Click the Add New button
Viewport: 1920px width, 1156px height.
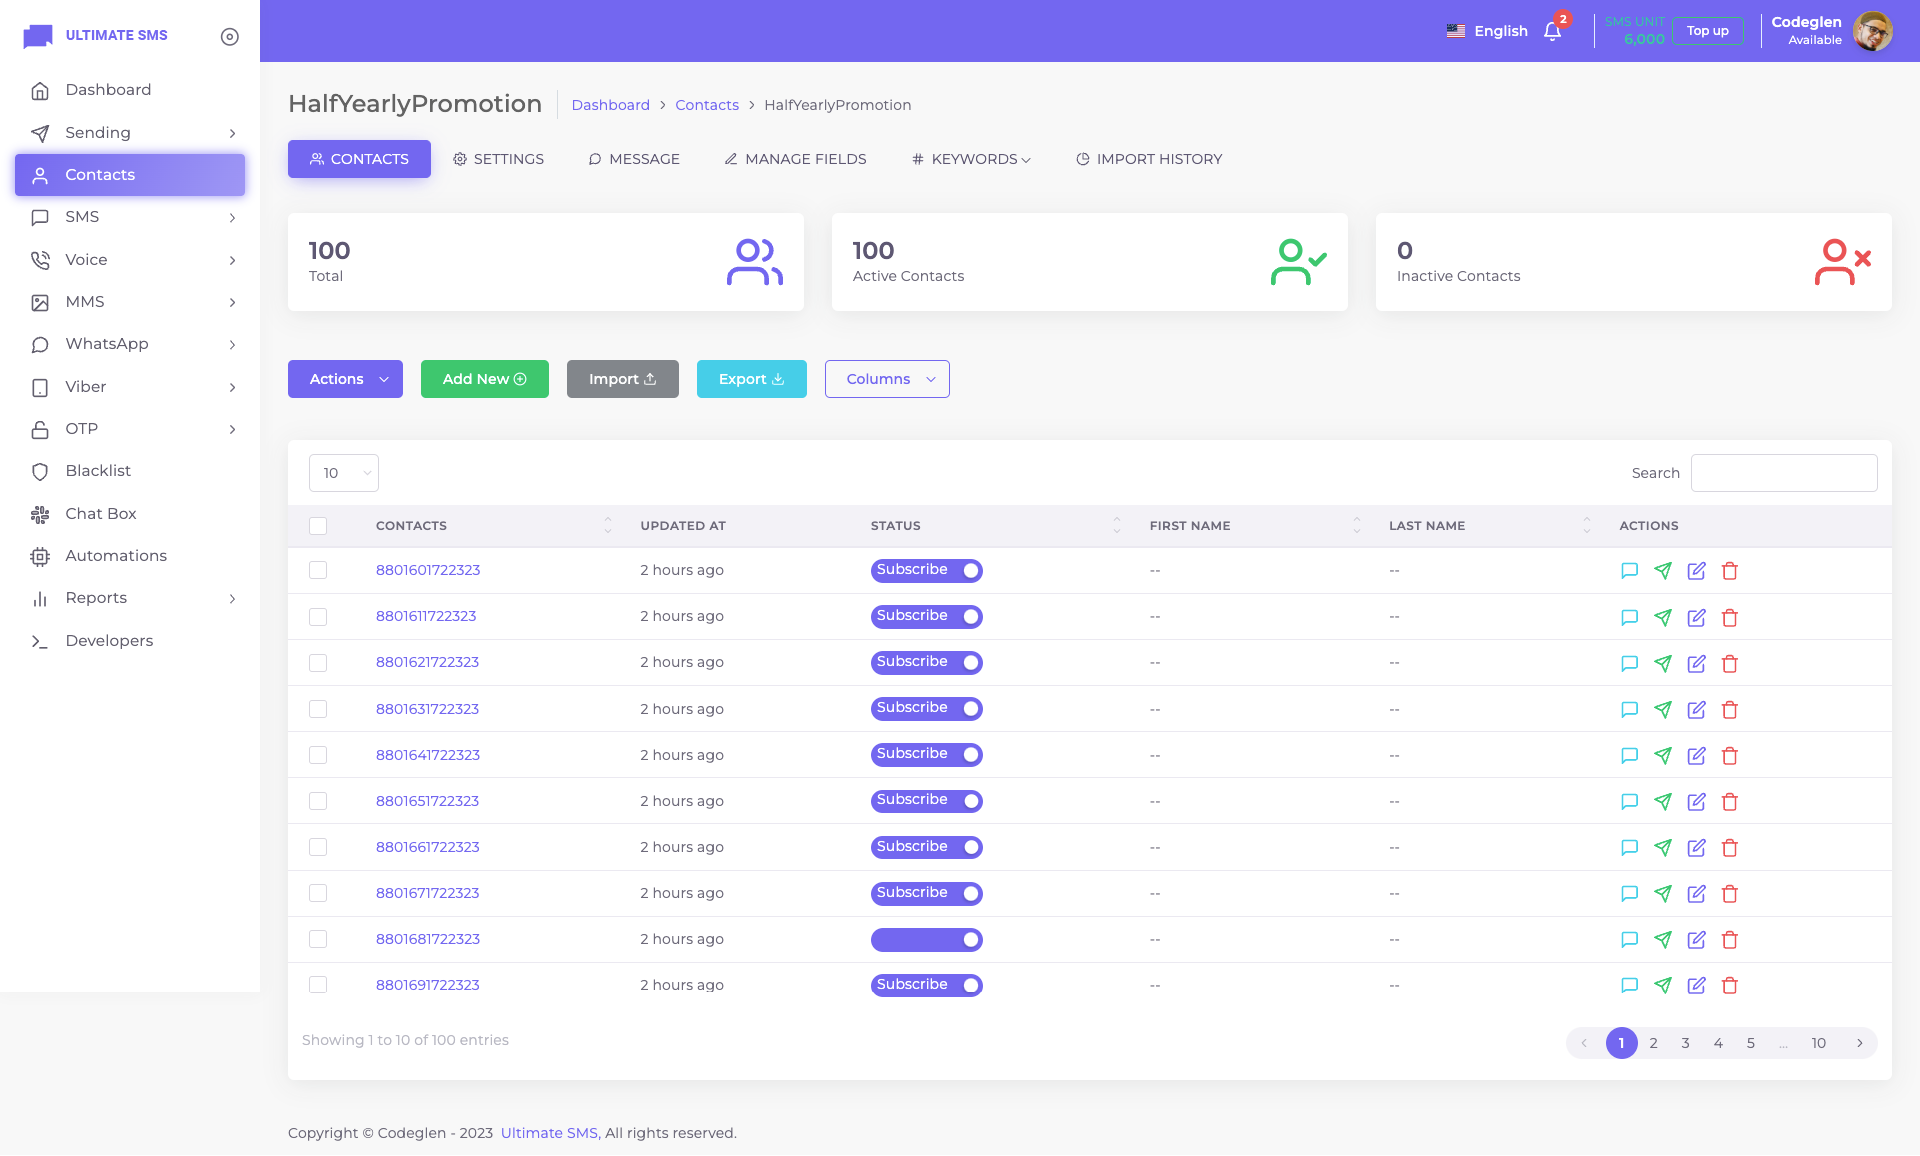(x=484, y=379)
